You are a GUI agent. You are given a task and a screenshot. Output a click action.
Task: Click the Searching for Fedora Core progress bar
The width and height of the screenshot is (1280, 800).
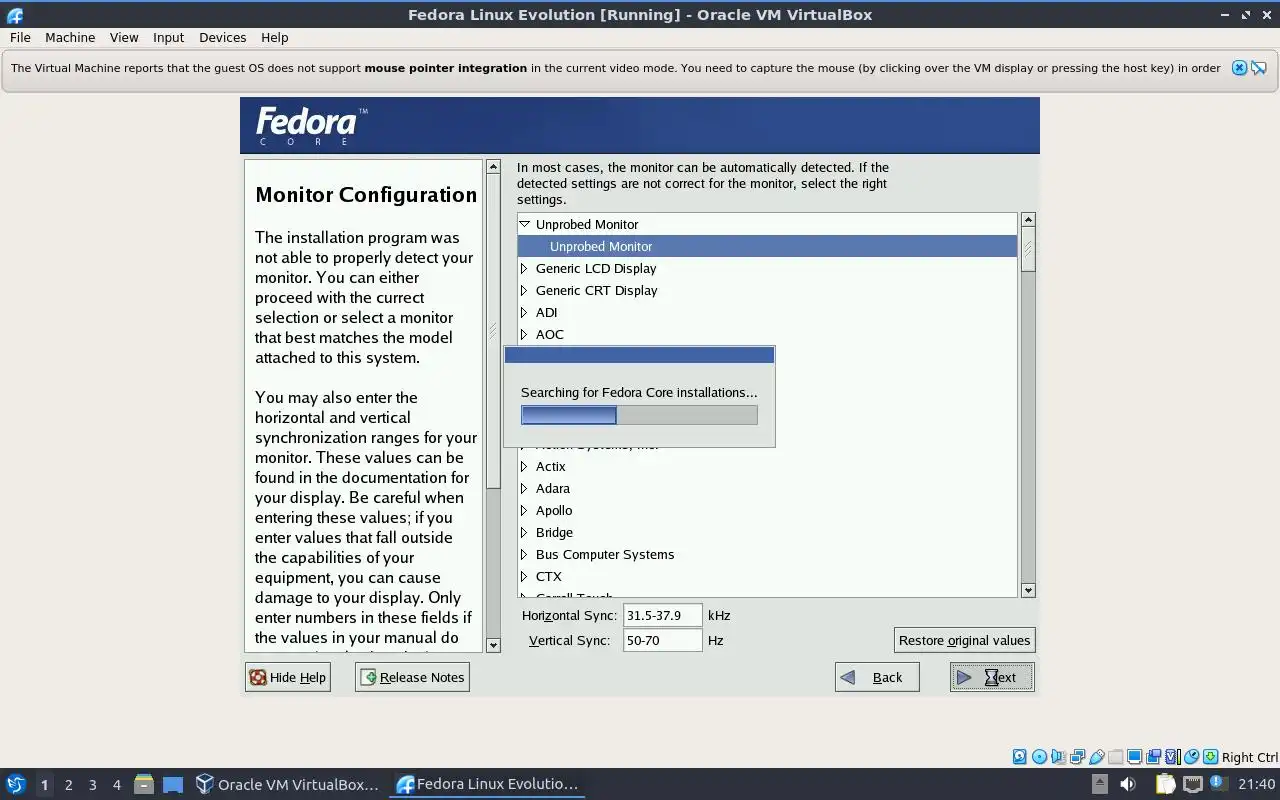tap(639, 414)
